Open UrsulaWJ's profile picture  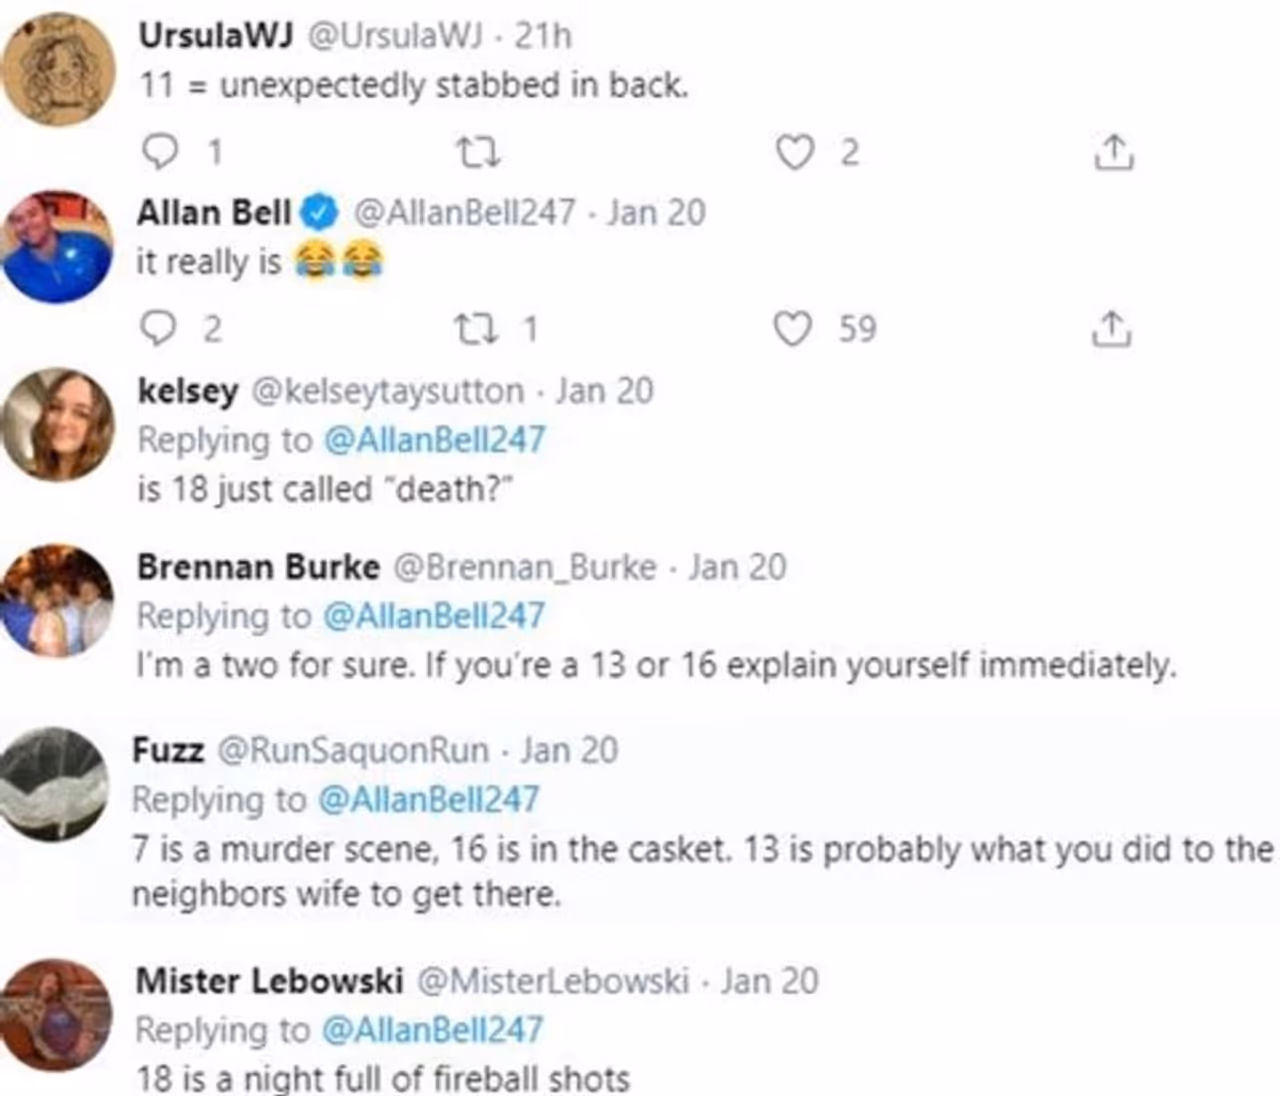[x=58, y=70]
